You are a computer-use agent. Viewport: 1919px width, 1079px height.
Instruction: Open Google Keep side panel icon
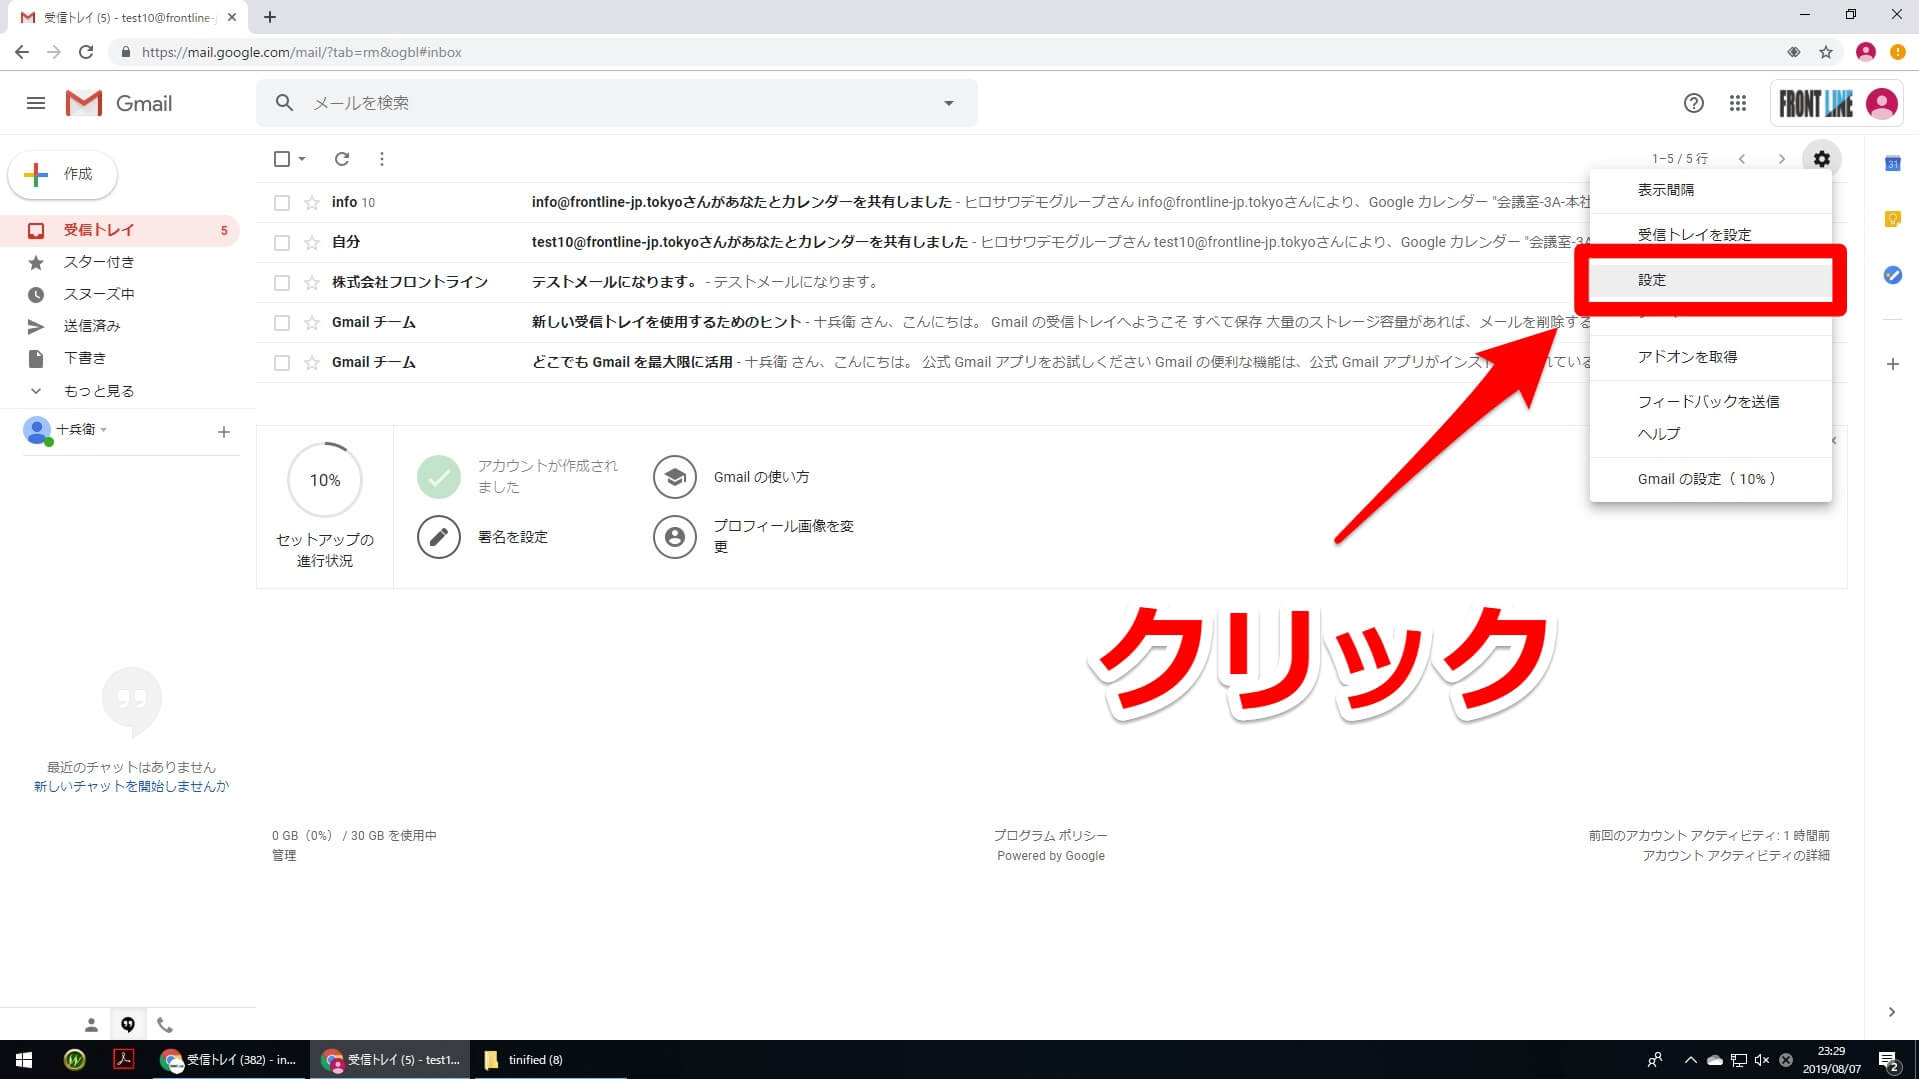pyautogui.click(x=1892, y=219)
